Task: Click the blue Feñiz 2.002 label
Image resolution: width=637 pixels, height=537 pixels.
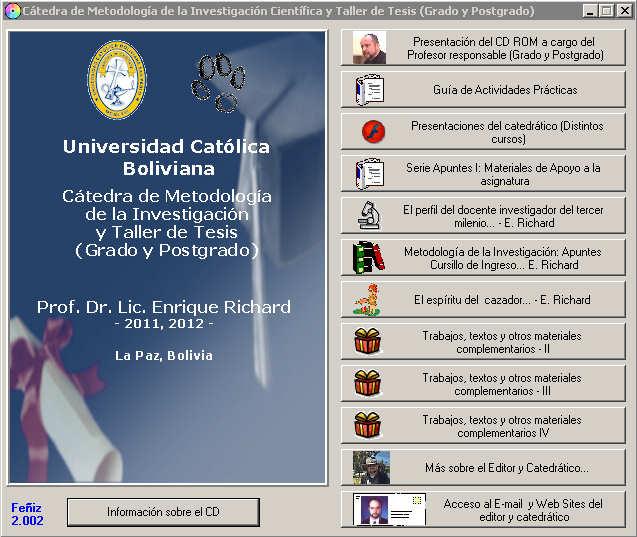Action: pyautogui.click(x=27, y=514)
